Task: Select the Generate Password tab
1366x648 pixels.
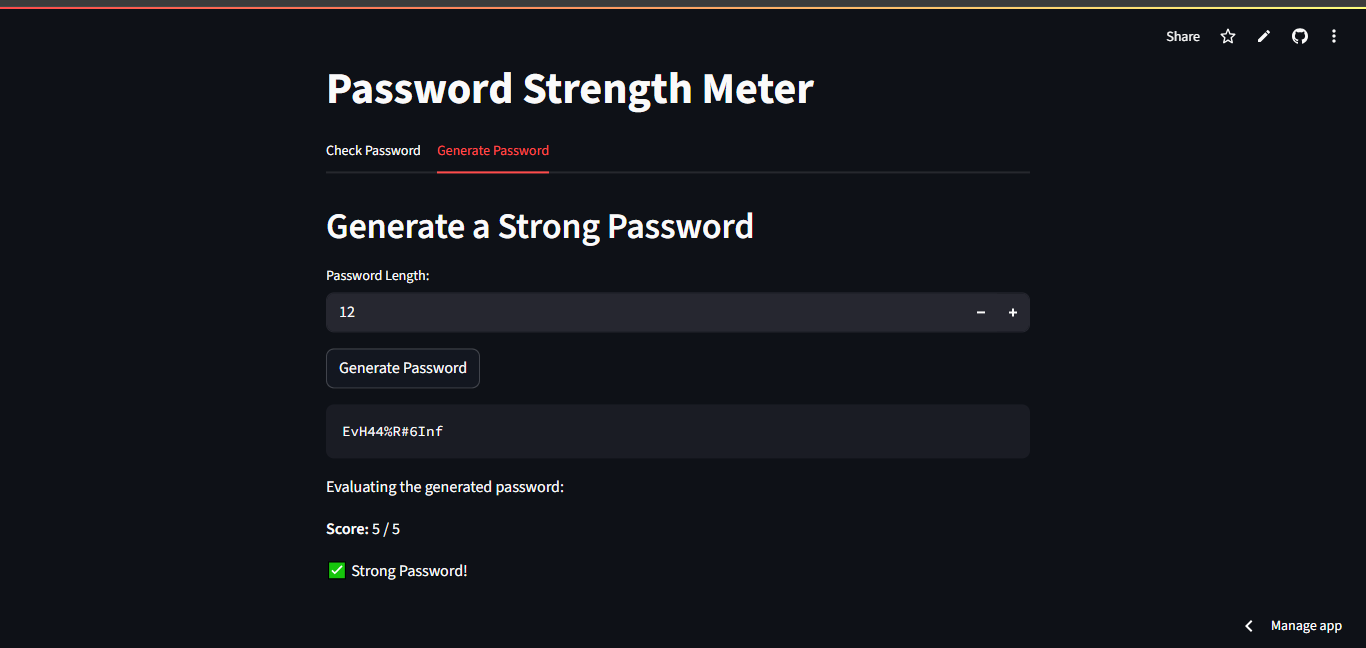Action: coord(493,151)
